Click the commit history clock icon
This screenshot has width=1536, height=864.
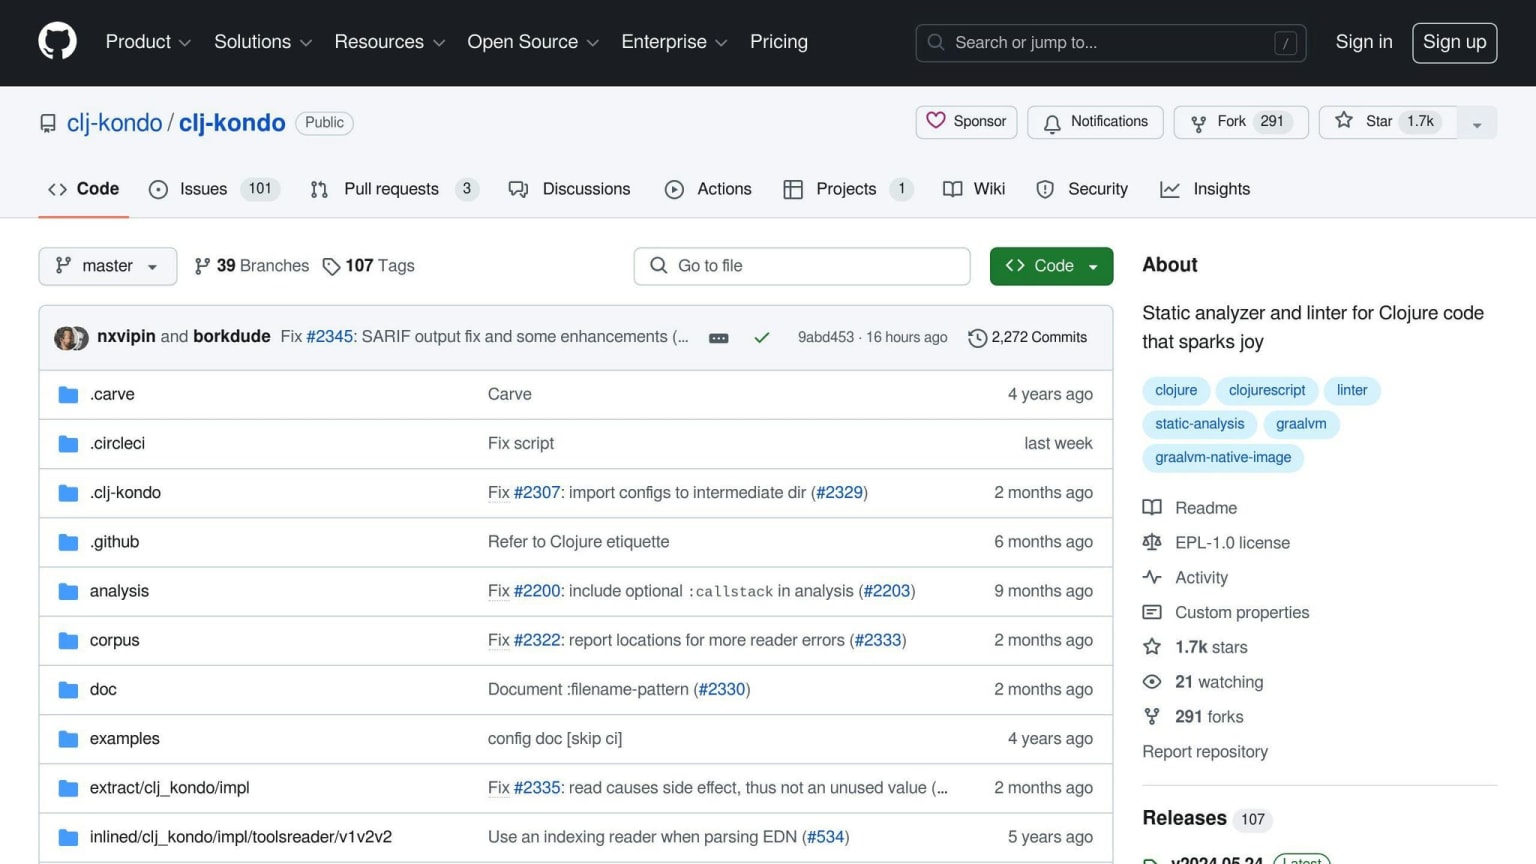[977, 338]
